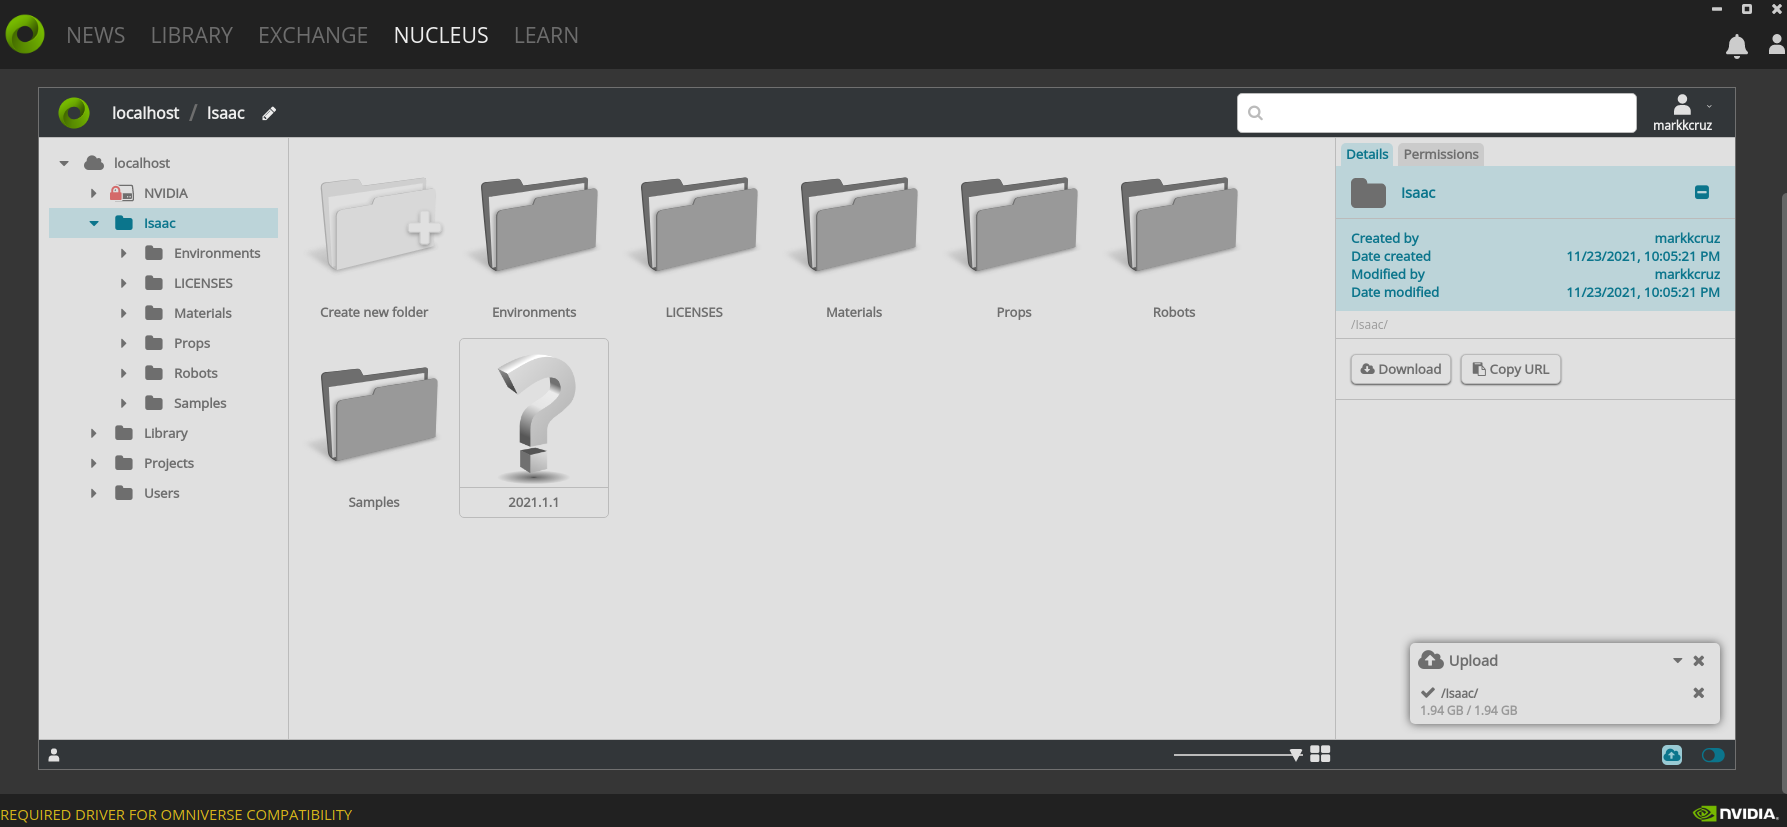Expand the Samples tree node
The height and width of the screenshot is (827, 1787).
pyautogui.click(x=124, y=403)
